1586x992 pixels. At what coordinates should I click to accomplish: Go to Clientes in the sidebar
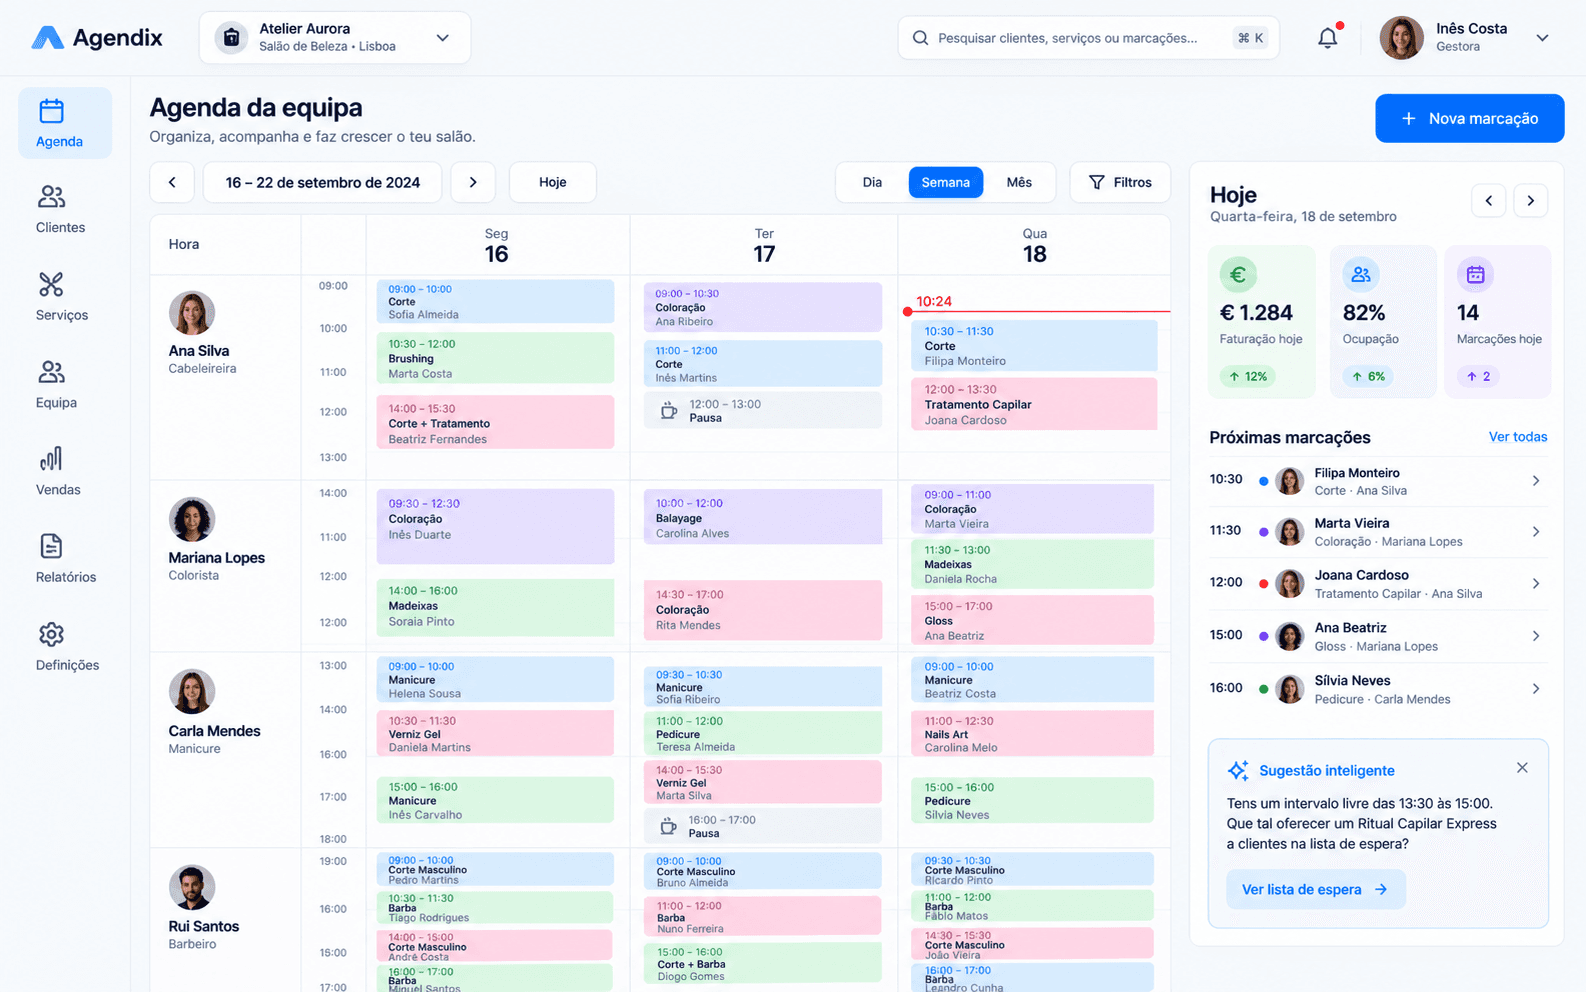(x=60, y=209)
